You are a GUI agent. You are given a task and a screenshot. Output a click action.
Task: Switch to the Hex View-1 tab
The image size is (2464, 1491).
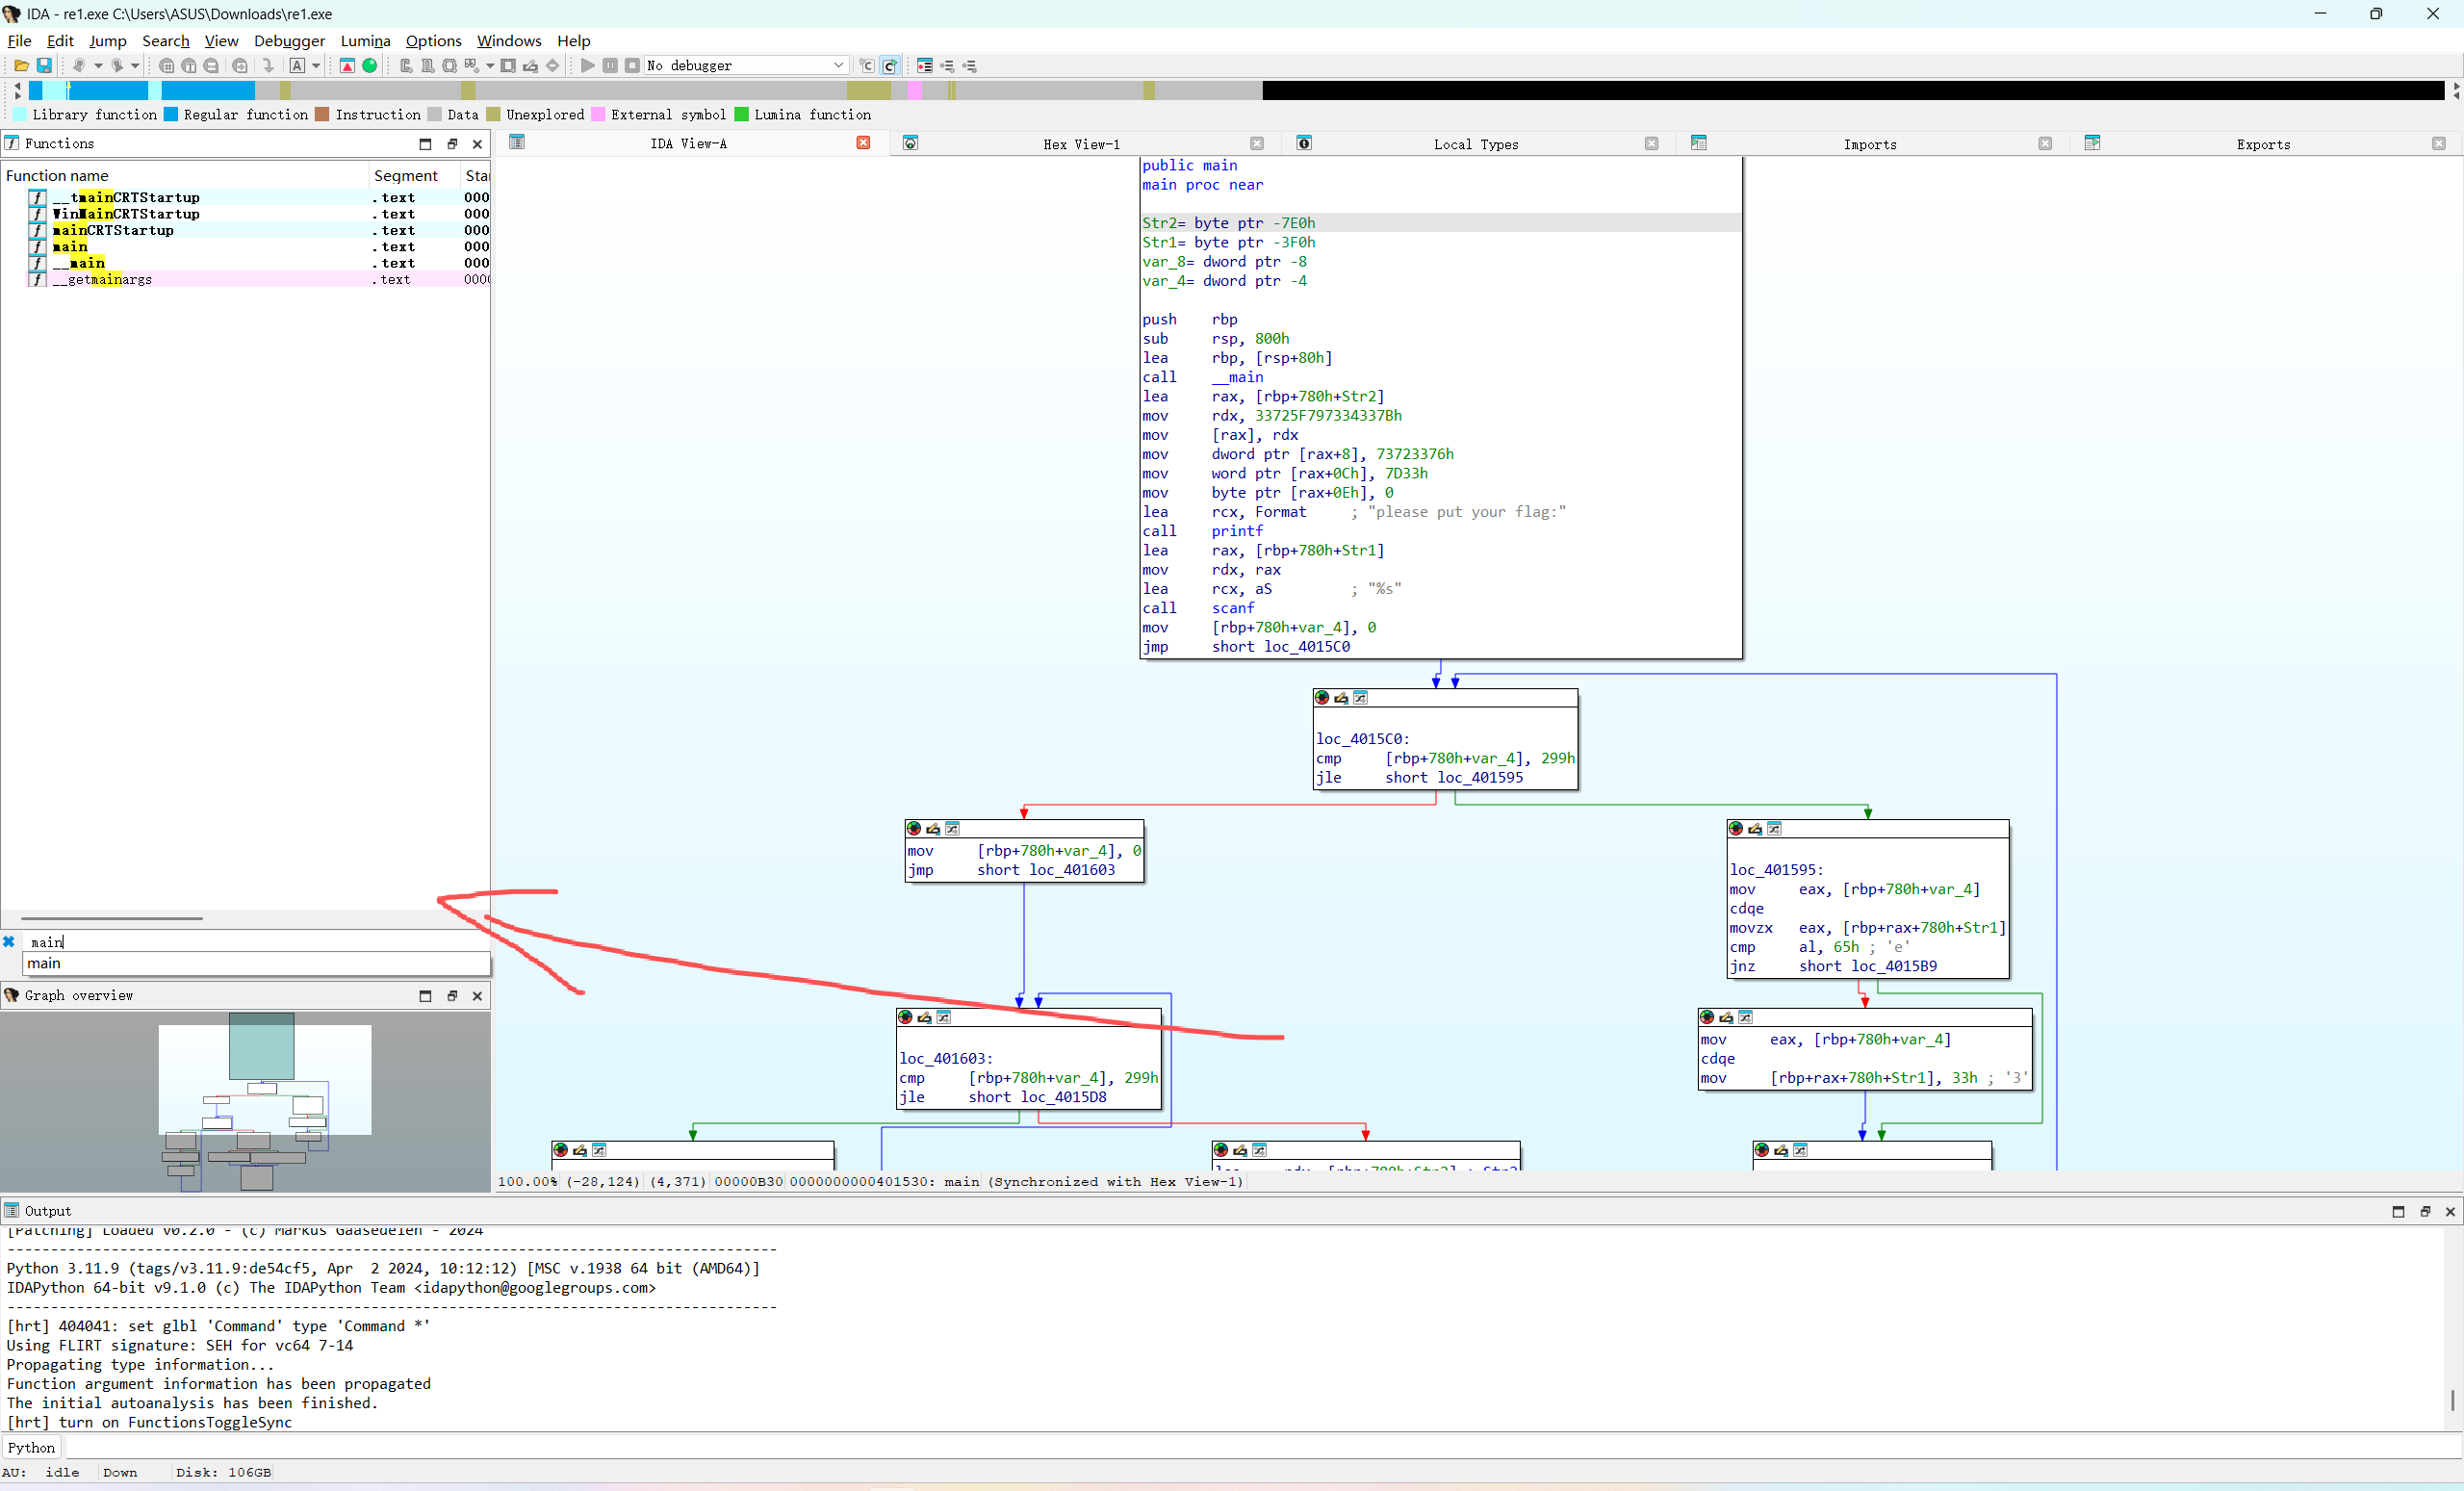click(x=1081, y=144)
